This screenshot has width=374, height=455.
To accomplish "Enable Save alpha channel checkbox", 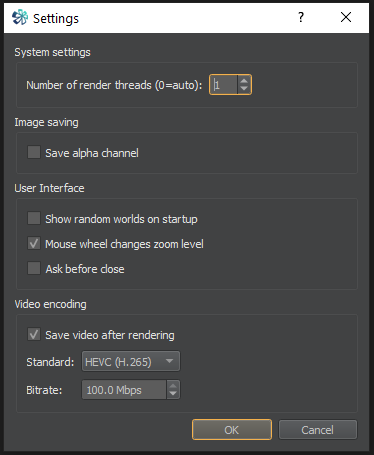I will click(34, 152).
